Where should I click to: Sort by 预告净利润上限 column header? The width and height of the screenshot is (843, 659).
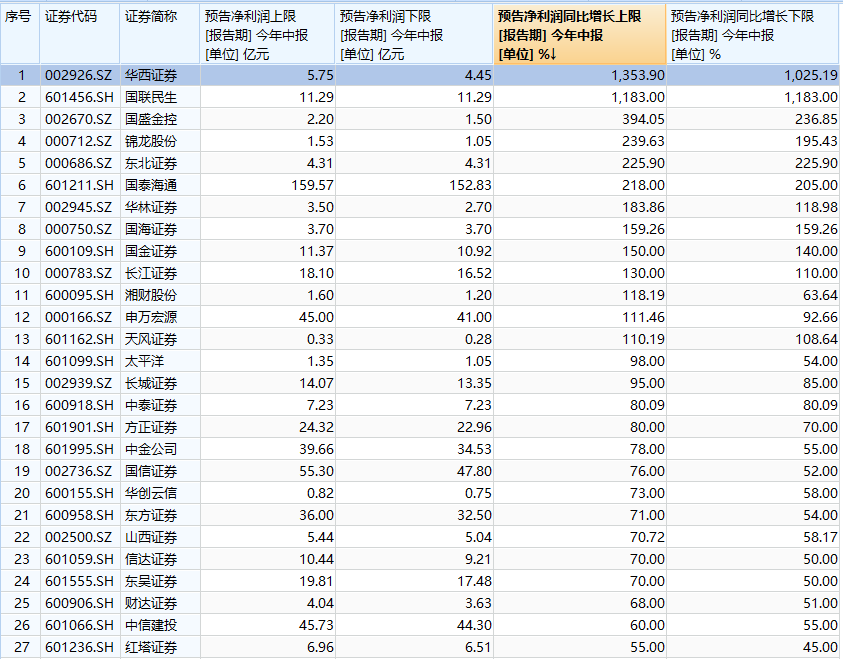(267, 34)
